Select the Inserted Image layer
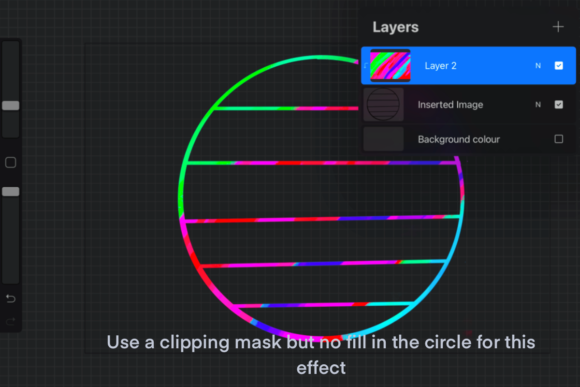580x387 pixels. [x=468, y=105]
